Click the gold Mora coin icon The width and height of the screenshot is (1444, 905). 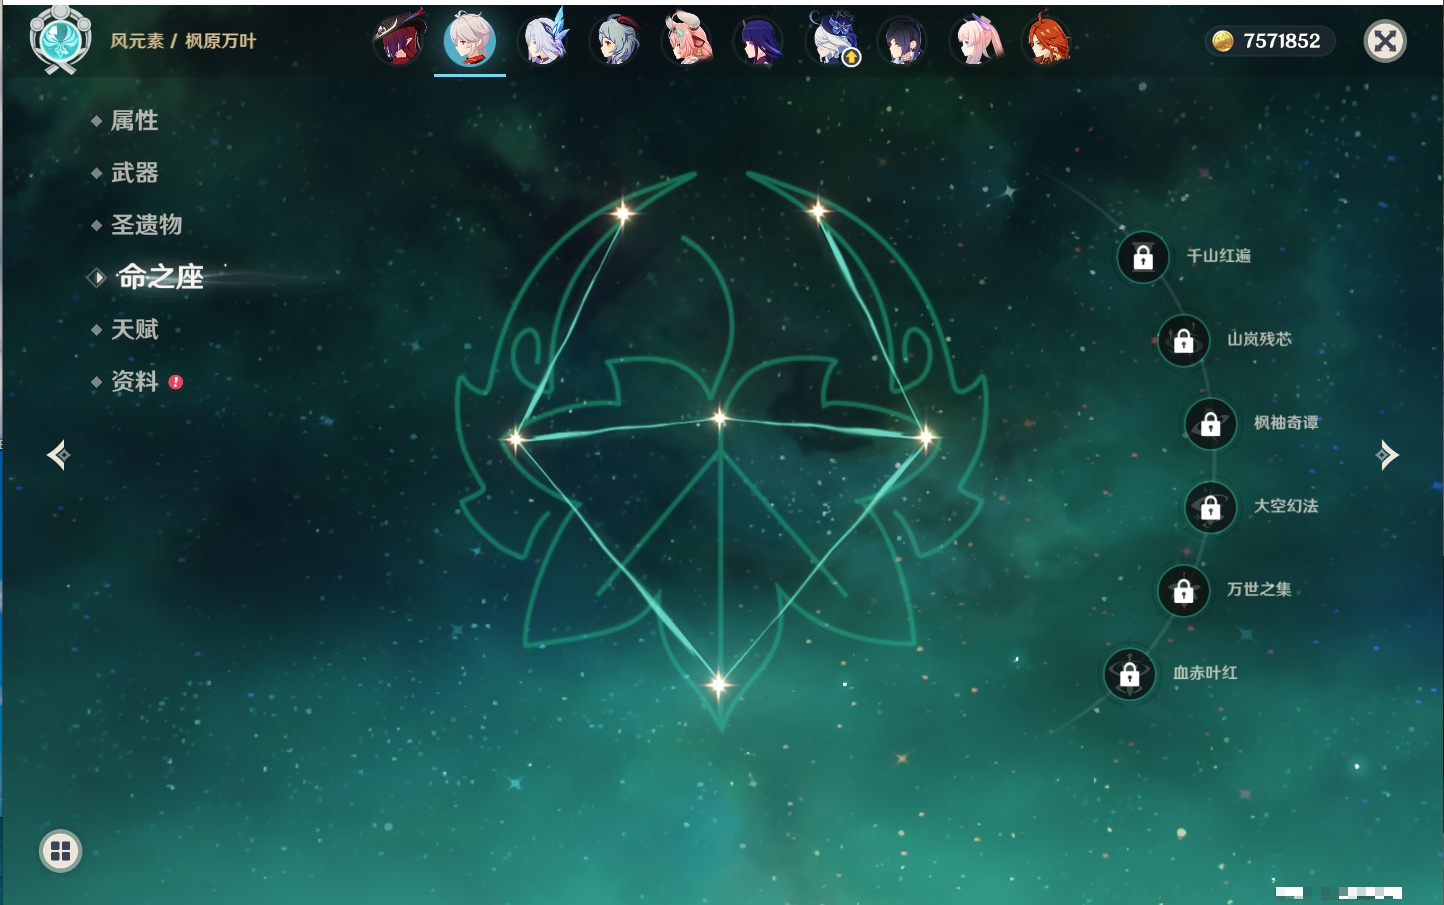tap(1222, 41)
